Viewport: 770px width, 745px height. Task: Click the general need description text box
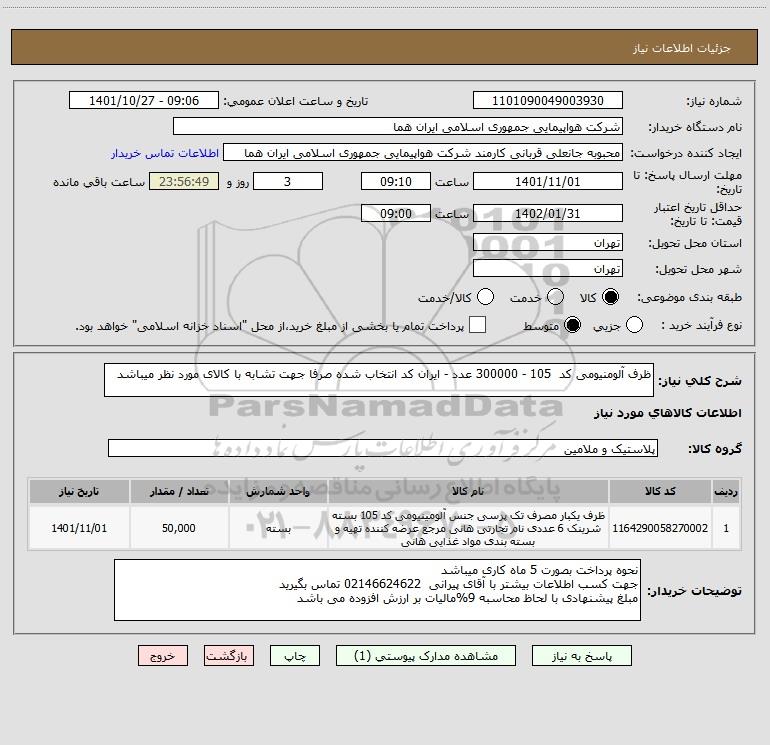[379, 380]
